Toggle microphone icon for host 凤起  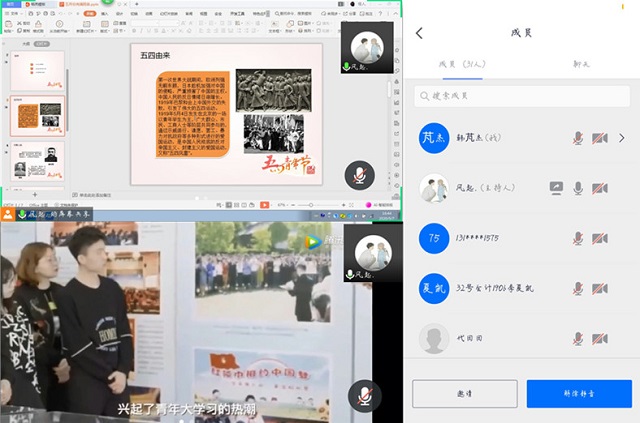tap(578, 188)
